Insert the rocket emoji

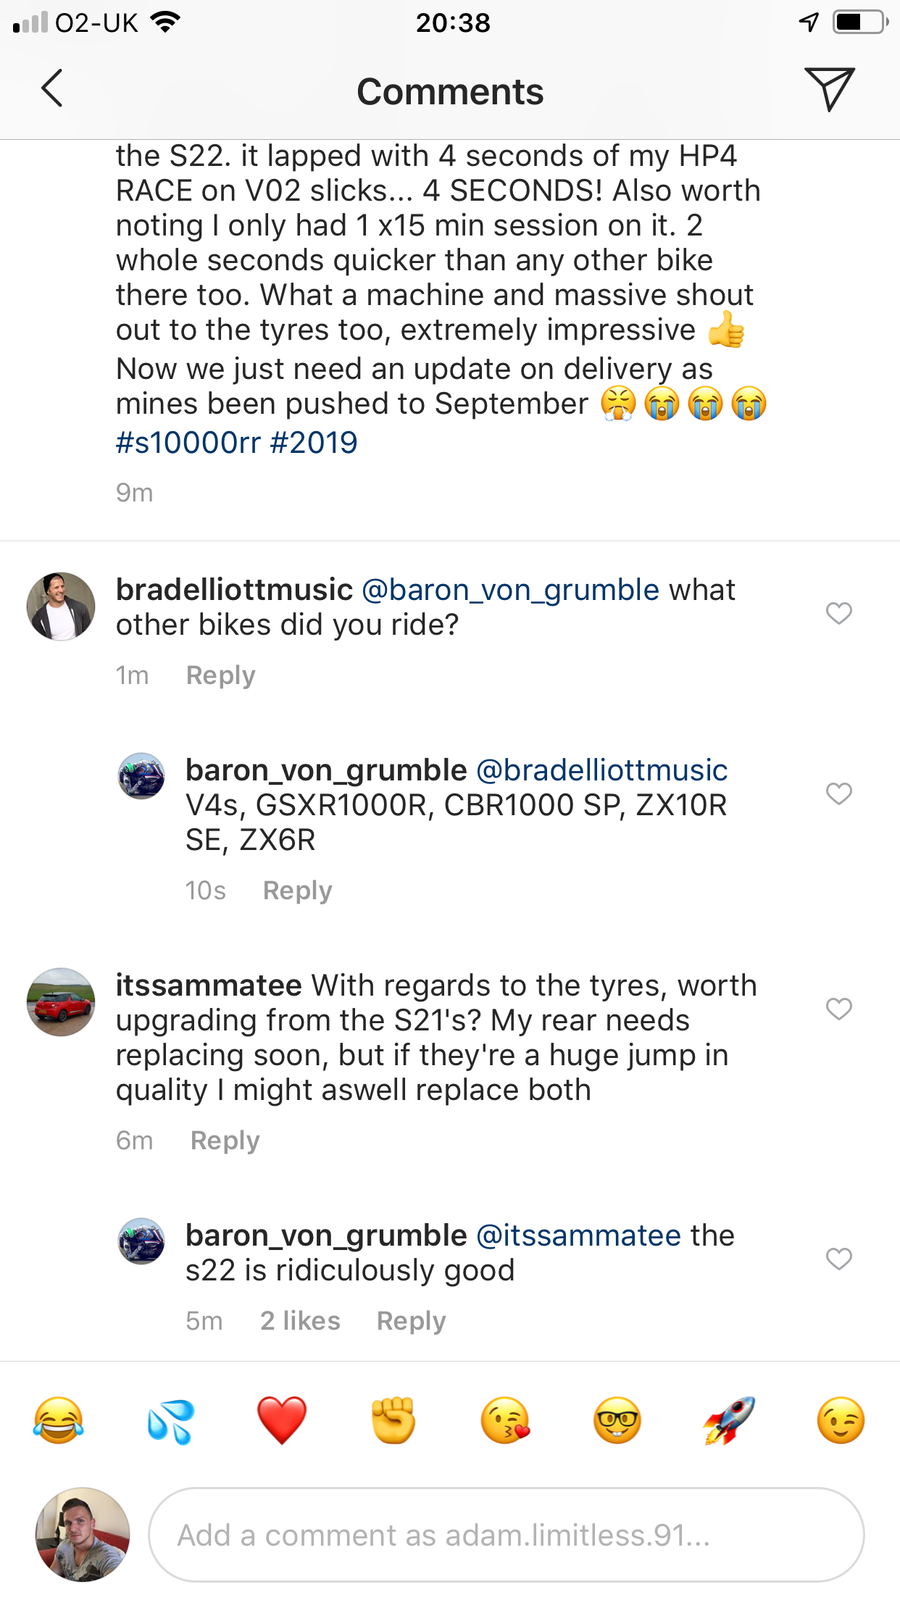click(729, 1420)
